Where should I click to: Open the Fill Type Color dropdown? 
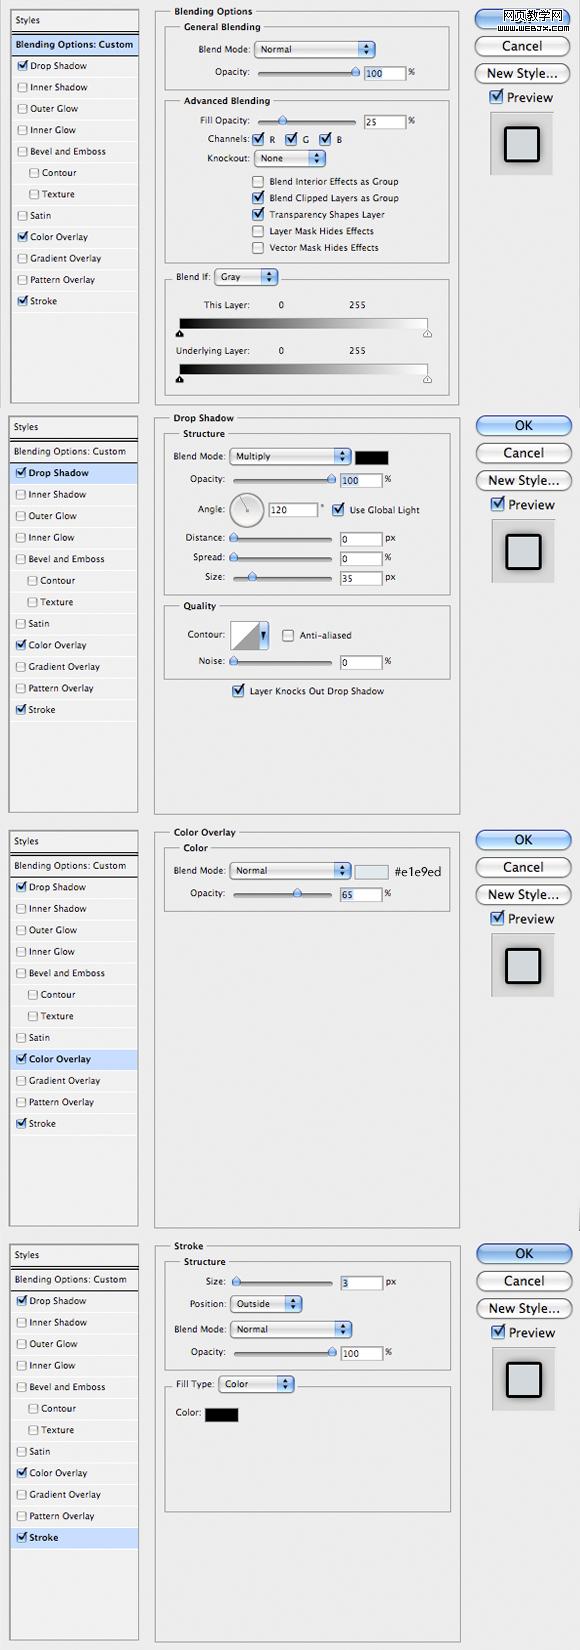pos(257,1384)
